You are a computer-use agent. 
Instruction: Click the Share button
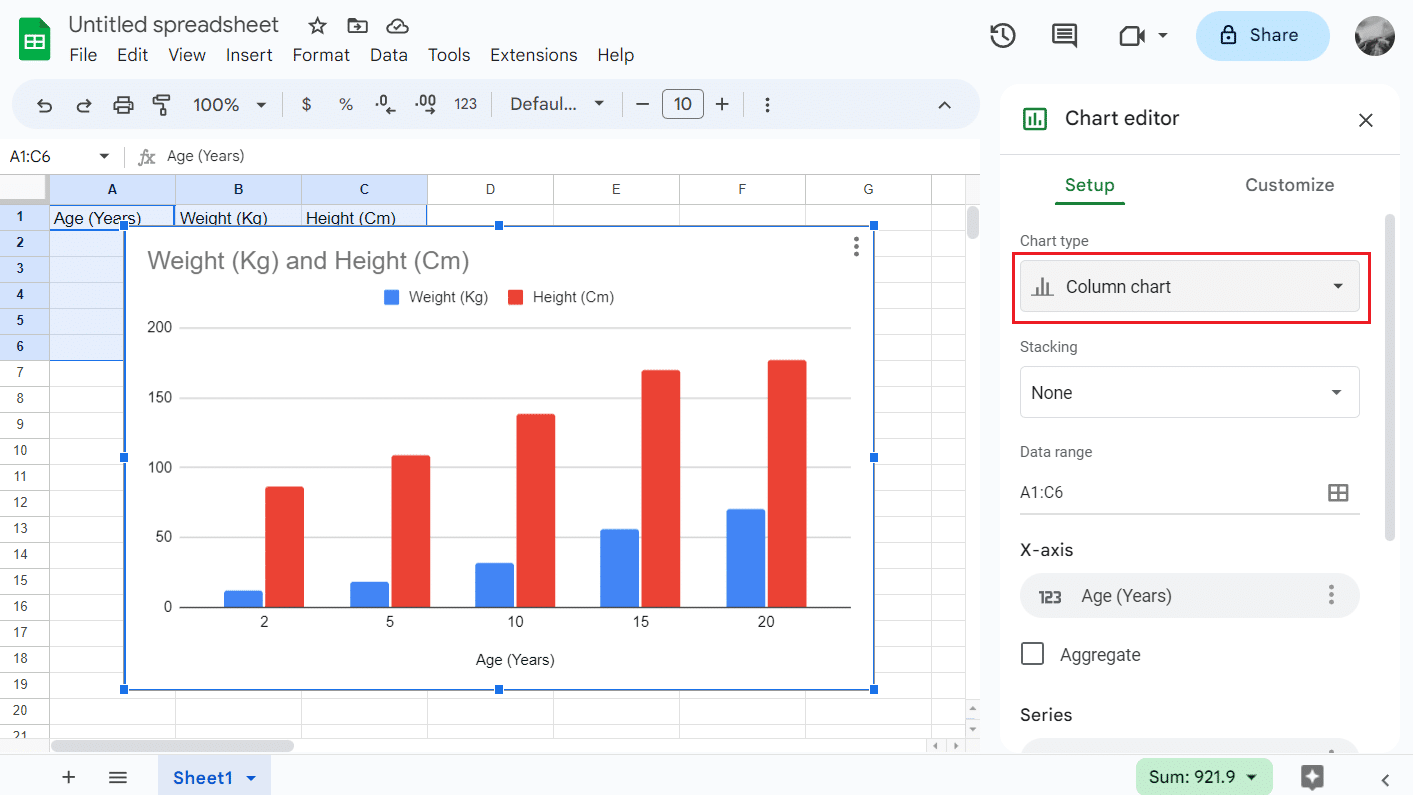click(1262, 35)
